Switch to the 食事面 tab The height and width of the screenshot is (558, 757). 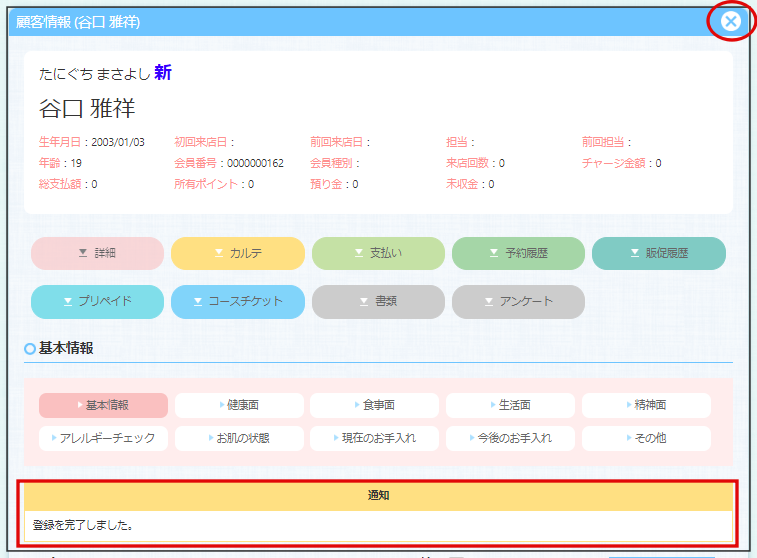[x=374, y=405]
